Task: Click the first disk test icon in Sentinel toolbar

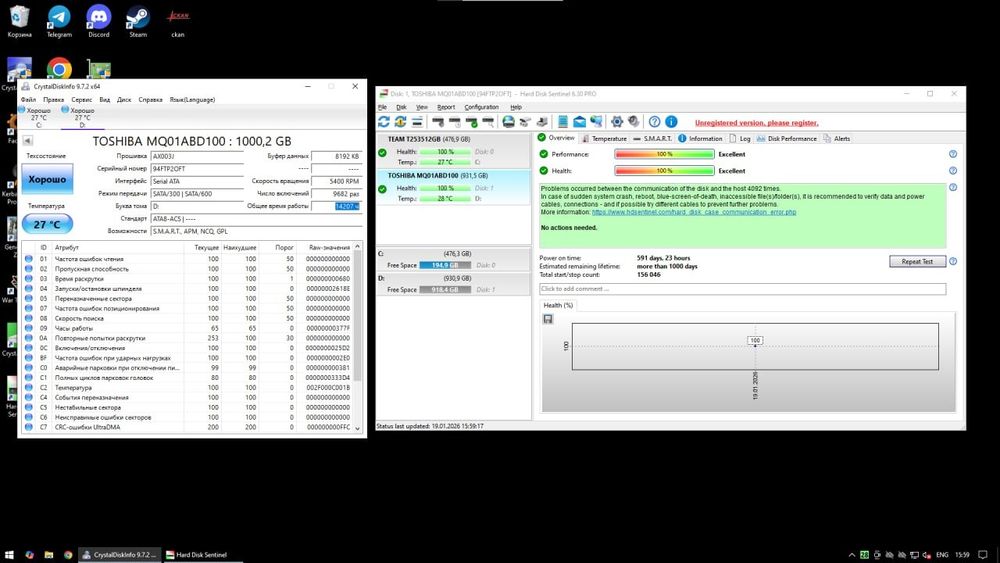Action: [x=438, y=121]
